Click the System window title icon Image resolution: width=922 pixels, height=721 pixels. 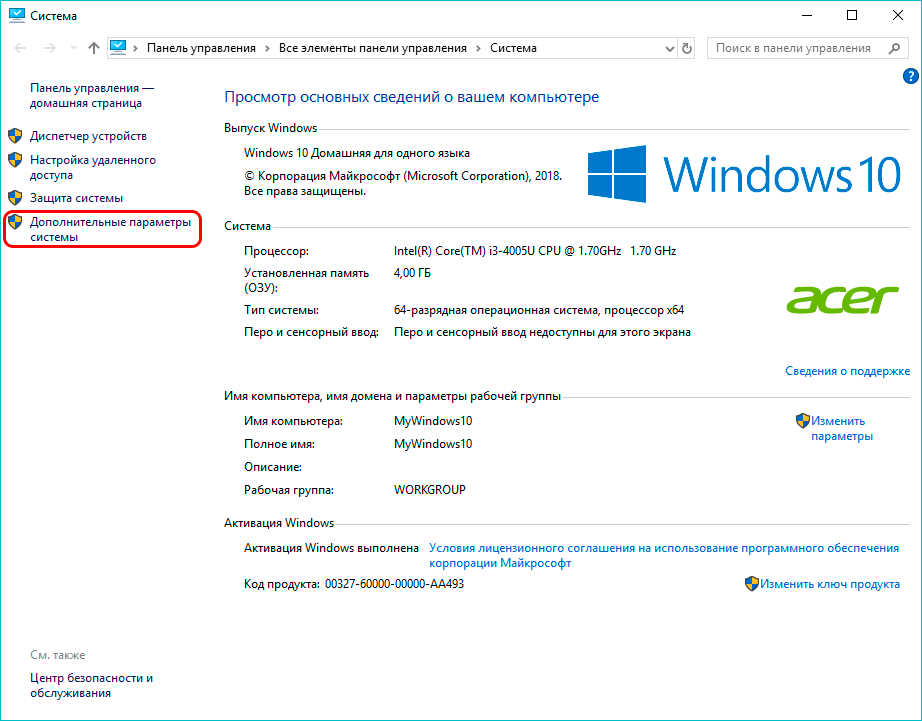(16, 15)
